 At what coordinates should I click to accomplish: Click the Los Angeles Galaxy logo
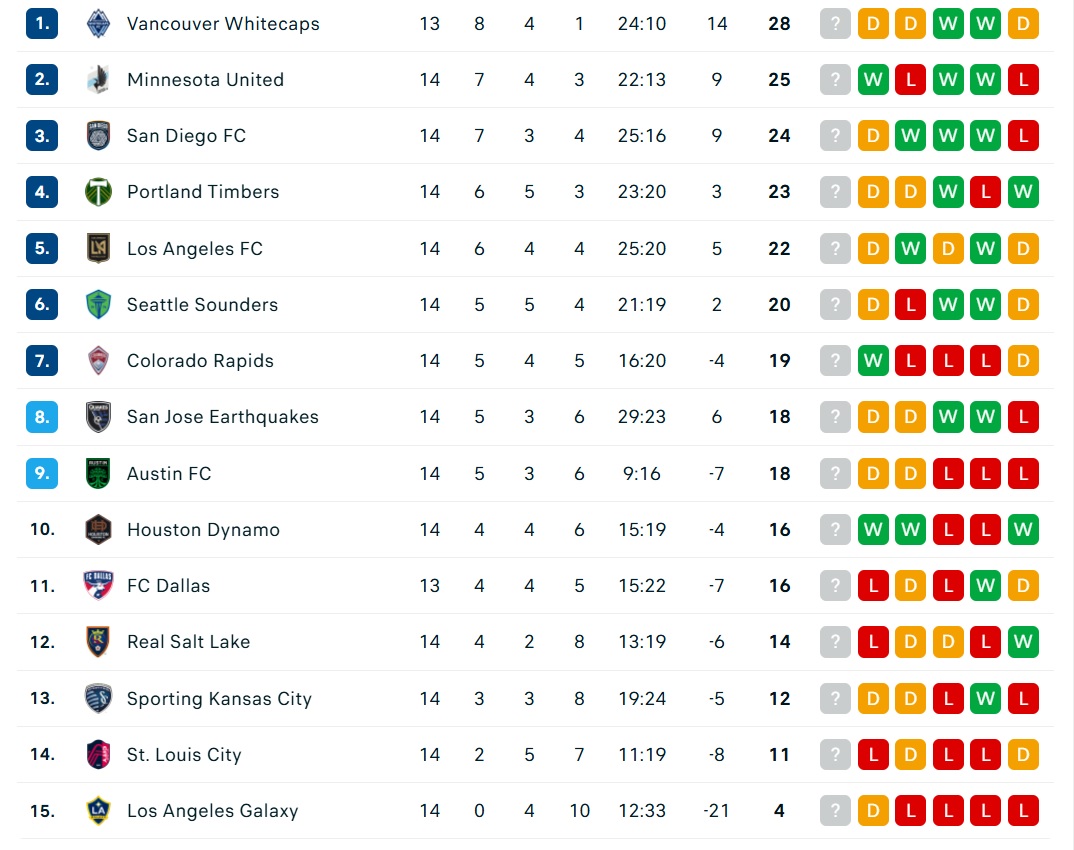coord(99,811)
